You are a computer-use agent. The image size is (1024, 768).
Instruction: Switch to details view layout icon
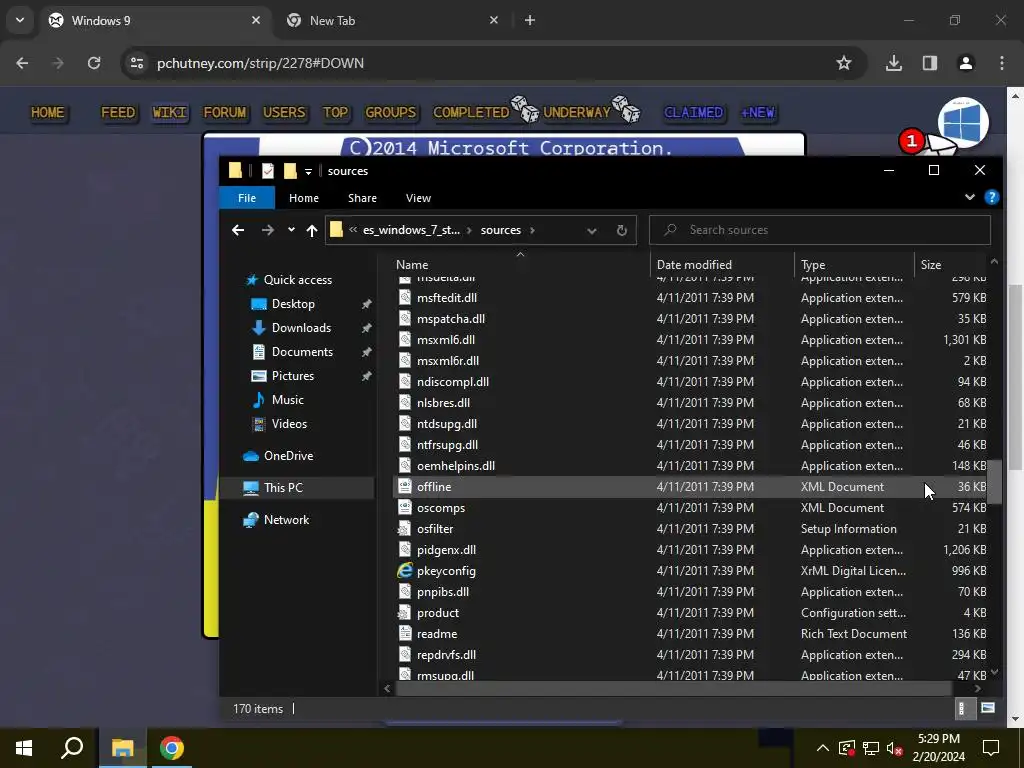tap(961, 709)
